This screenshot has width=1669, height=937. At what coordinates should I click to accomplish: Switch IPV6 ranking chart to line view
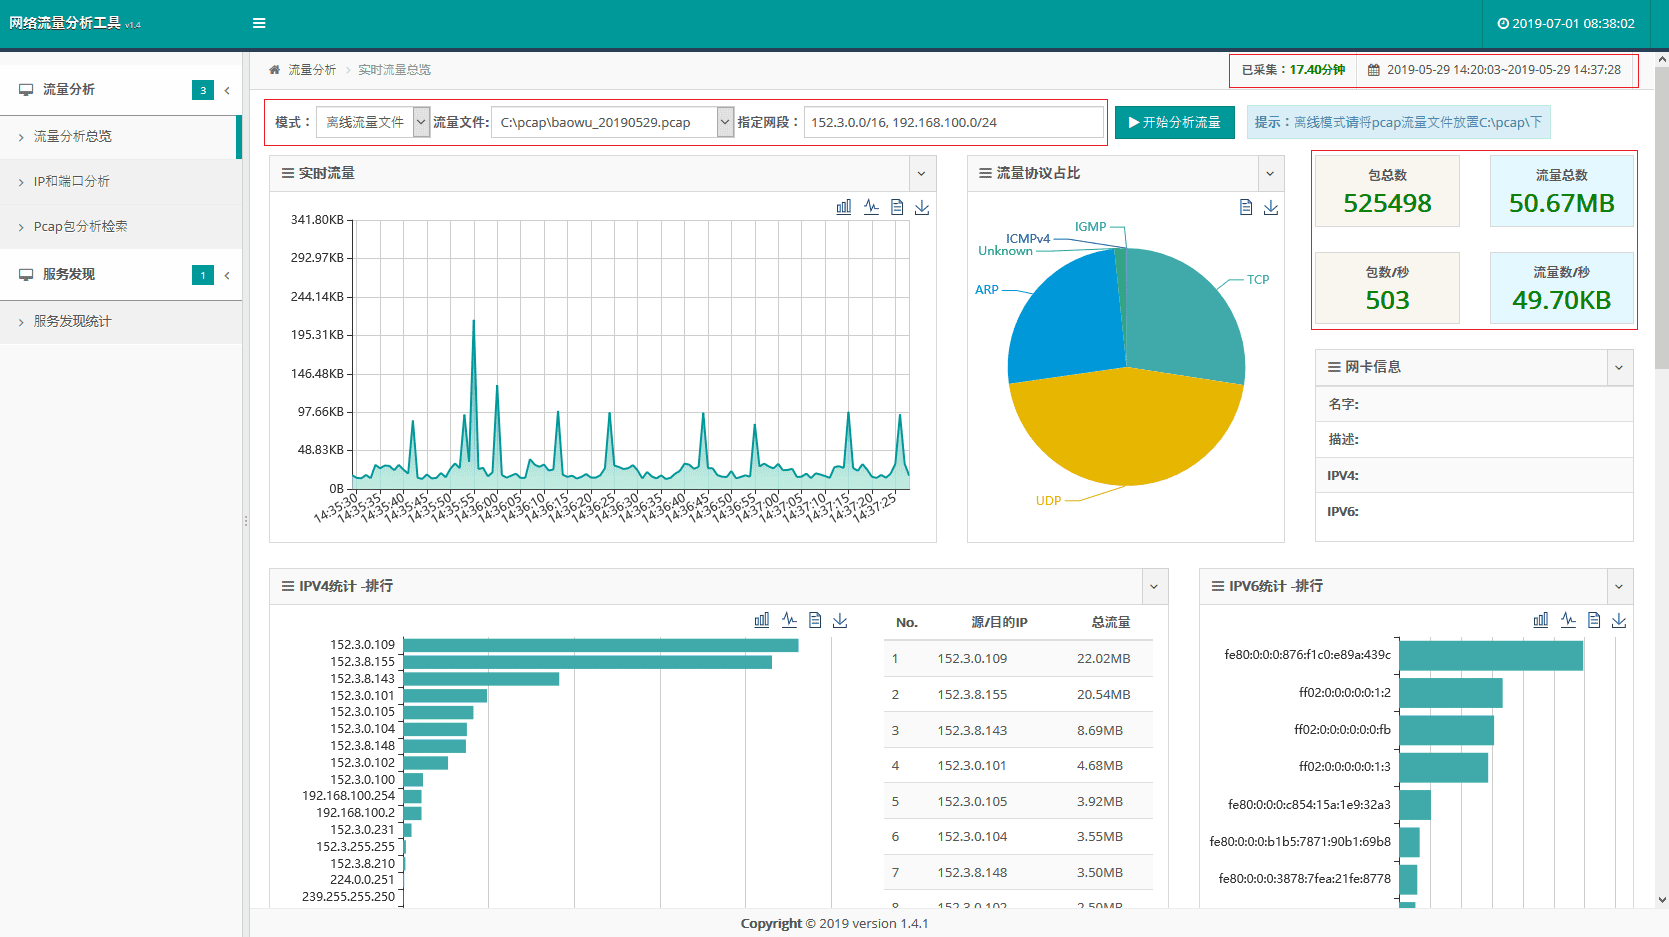coord(1568,620)
